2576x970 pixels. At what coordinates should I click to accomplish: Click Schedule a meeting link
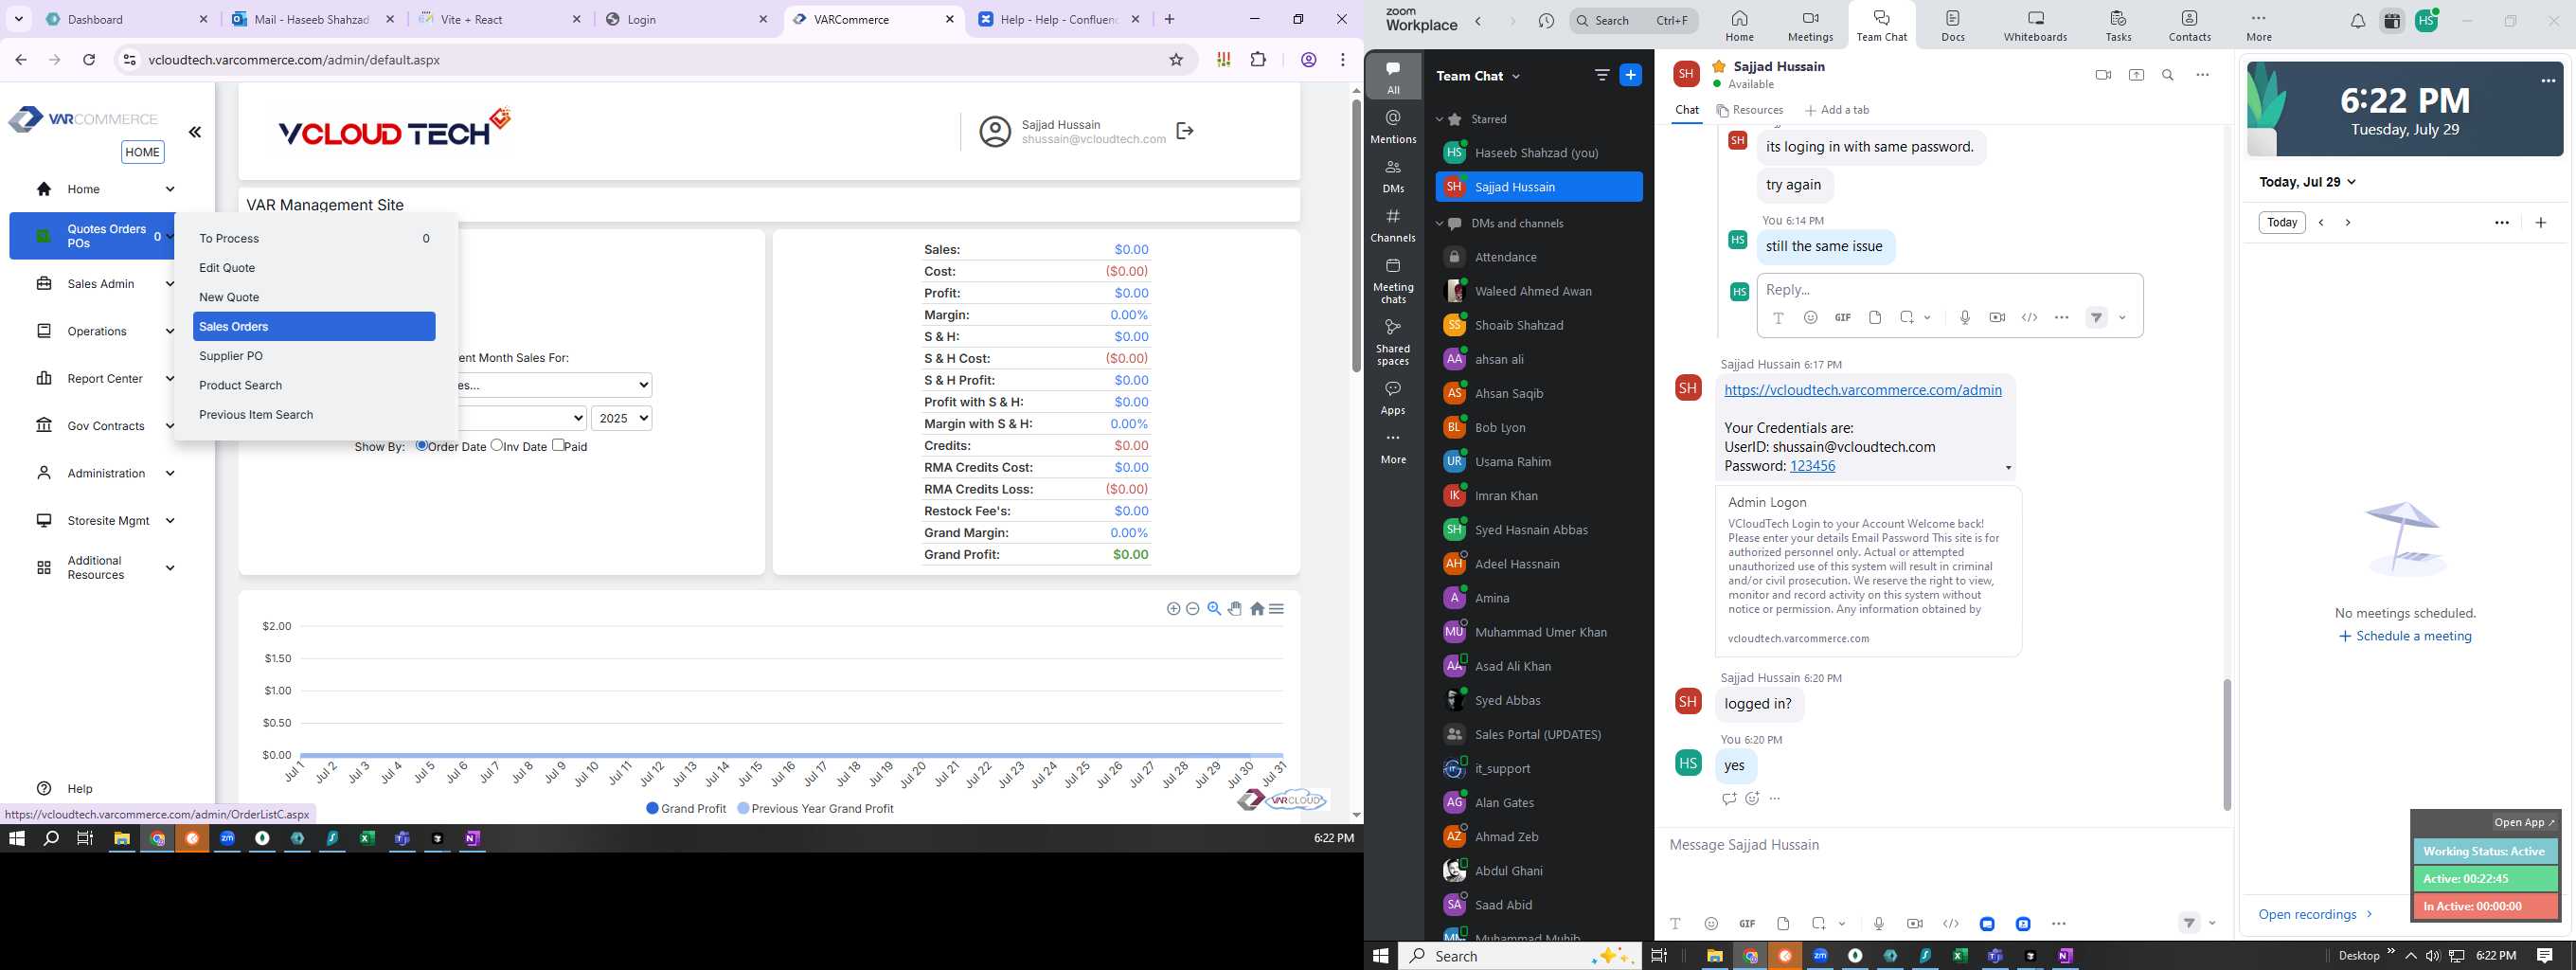[2405, 636]
